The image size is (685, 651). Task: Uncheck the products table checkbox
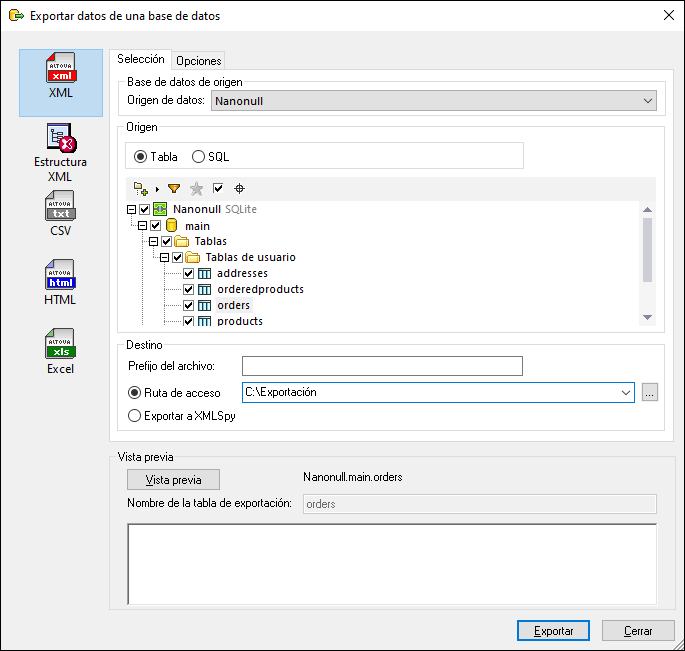[x=188, y=321]
